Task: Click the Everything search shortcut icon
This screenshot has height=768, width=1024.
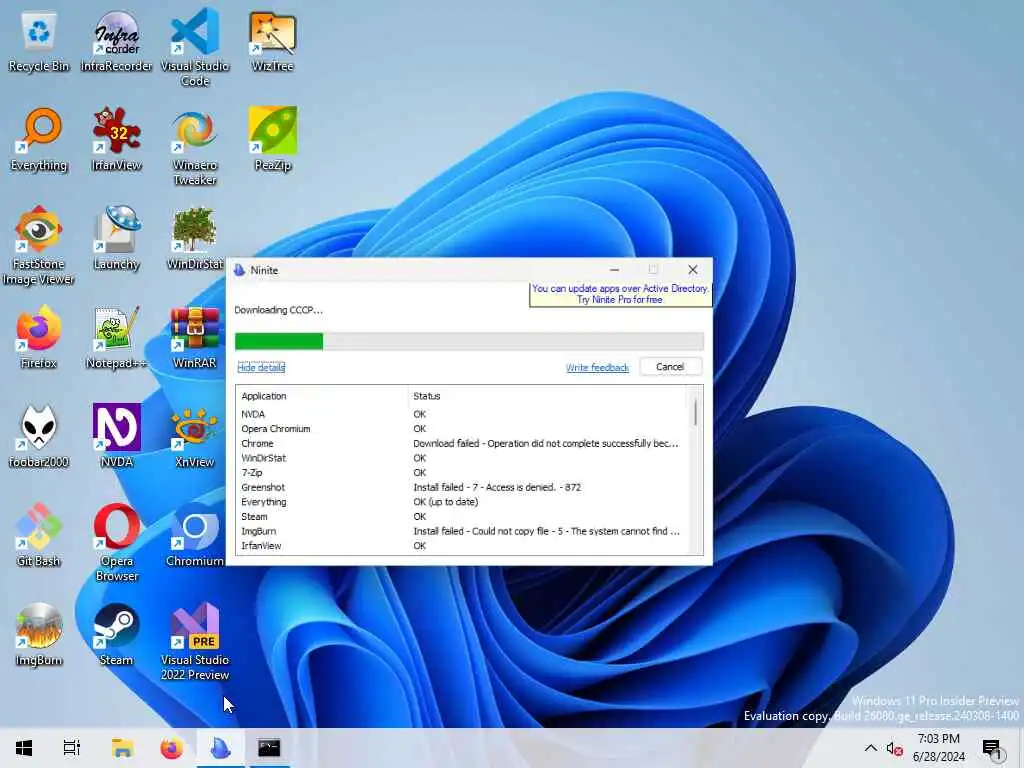Action: coord(39,139)
